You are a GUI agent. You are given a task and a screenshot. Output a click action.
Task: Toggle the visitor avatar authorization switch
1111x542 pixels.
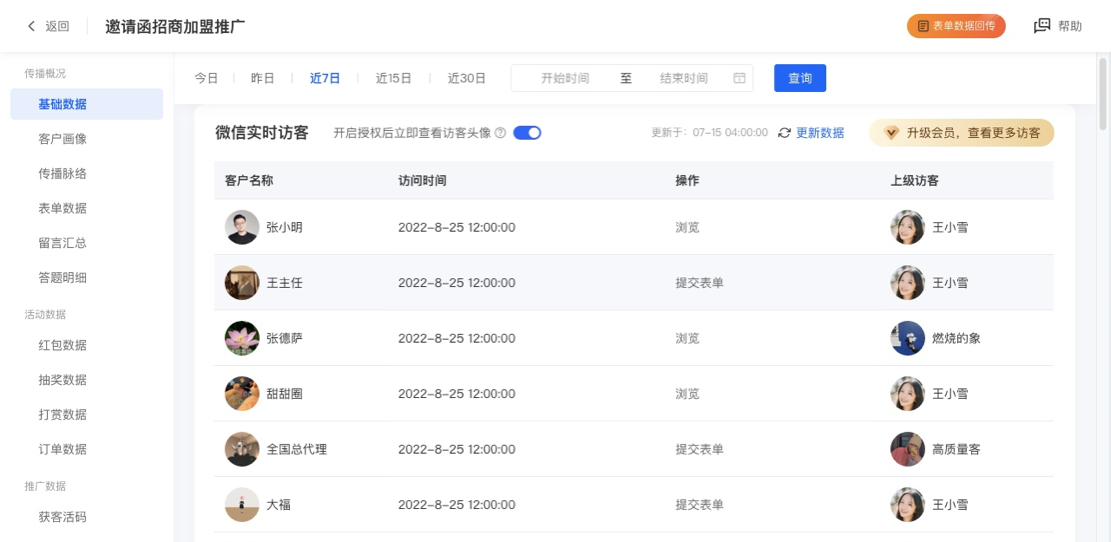pyautogui.click(x=527, y=133)
